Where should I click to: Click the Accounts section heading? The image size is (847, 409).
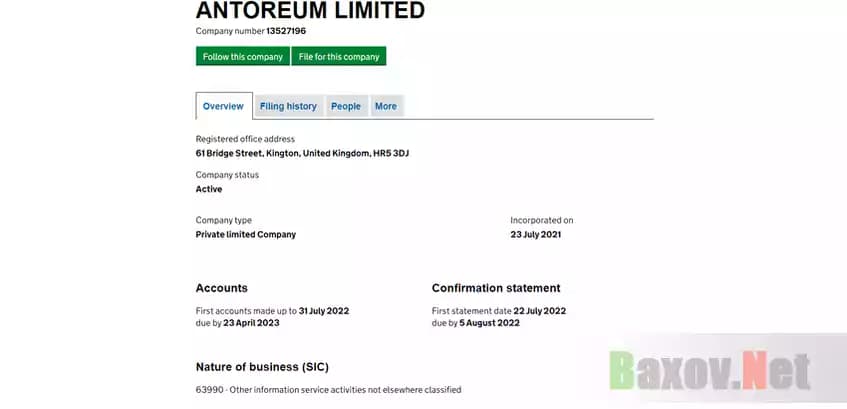point(222,288)
